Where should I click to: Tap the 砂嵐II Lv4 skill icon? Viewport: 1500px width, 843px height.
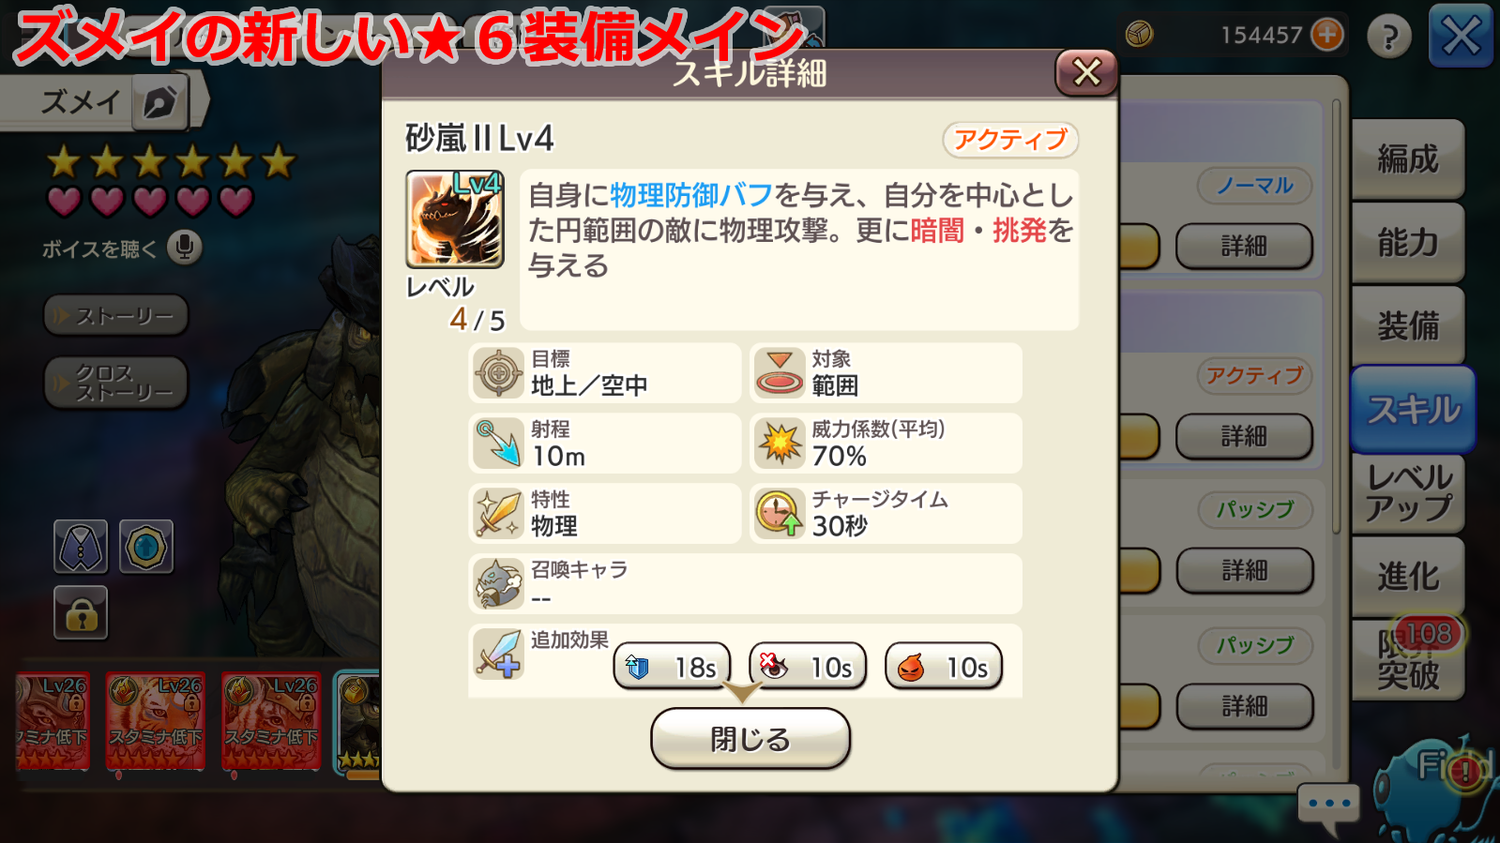click(x=454, y=219)
